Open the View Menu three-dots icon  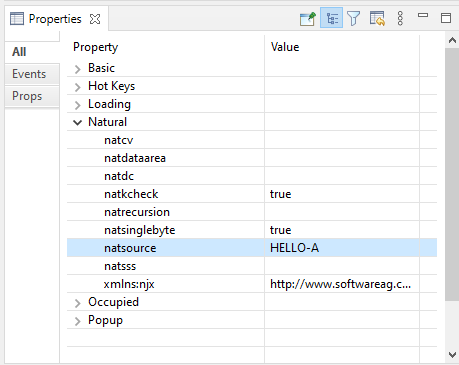[x=400, y=18]
